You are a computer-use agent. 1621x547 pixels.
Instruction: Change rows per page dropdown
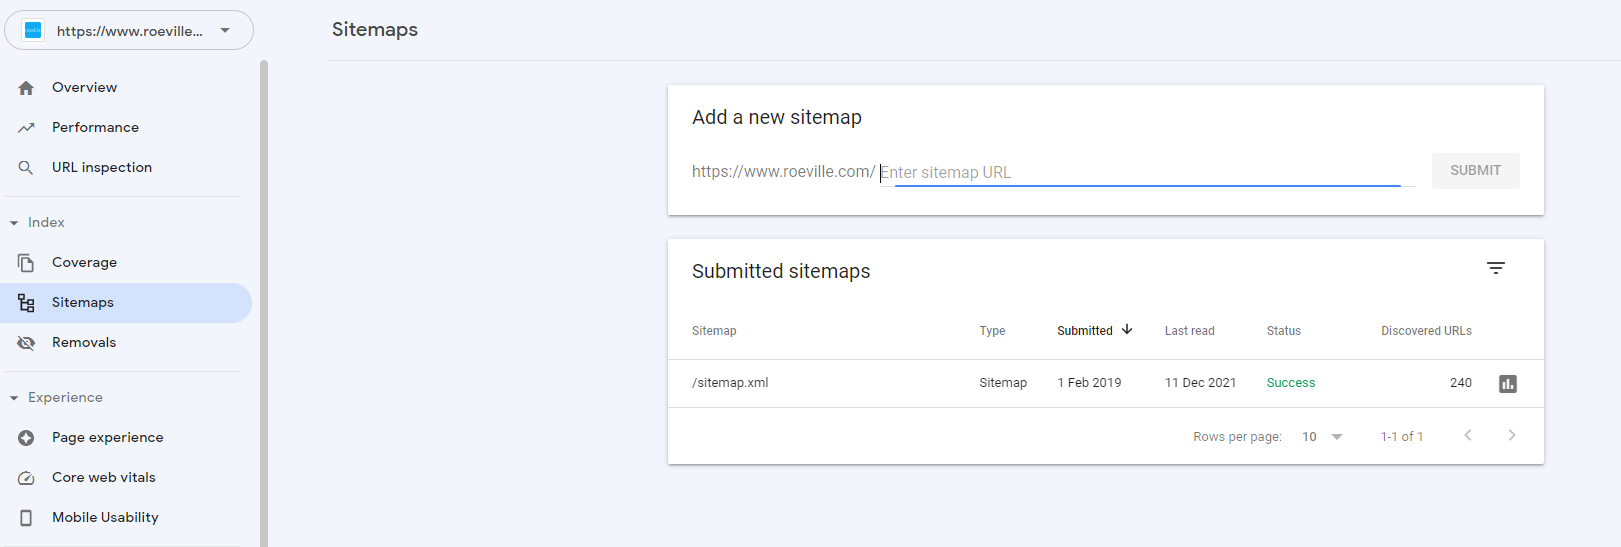[x=1322, y=437]
